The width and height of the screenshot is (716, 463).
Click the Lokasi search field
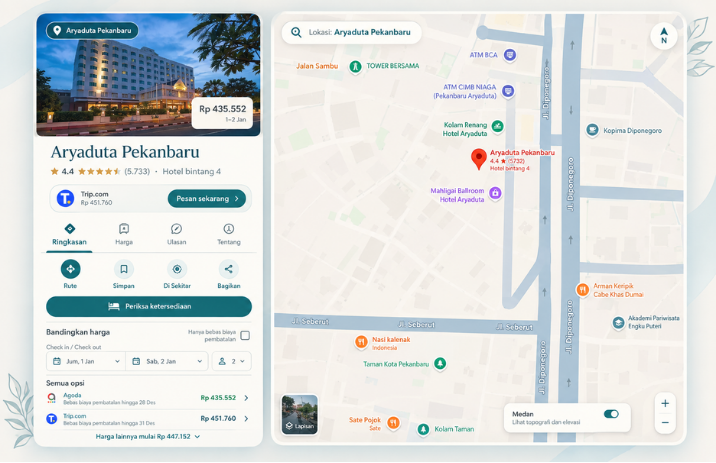pyautogui.click(x=352, y=32)
